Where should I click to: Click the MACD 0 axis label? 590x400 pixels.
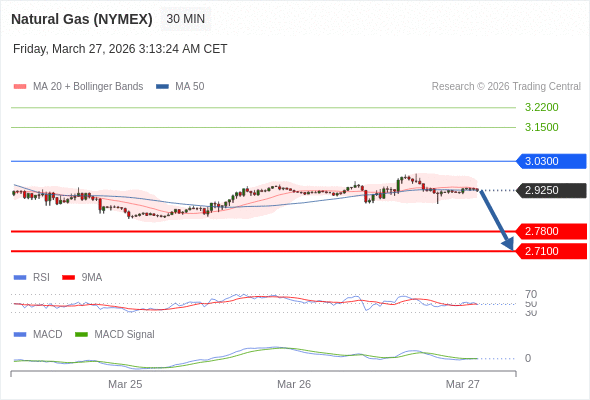pyautogui.click(x=528, y=358)
